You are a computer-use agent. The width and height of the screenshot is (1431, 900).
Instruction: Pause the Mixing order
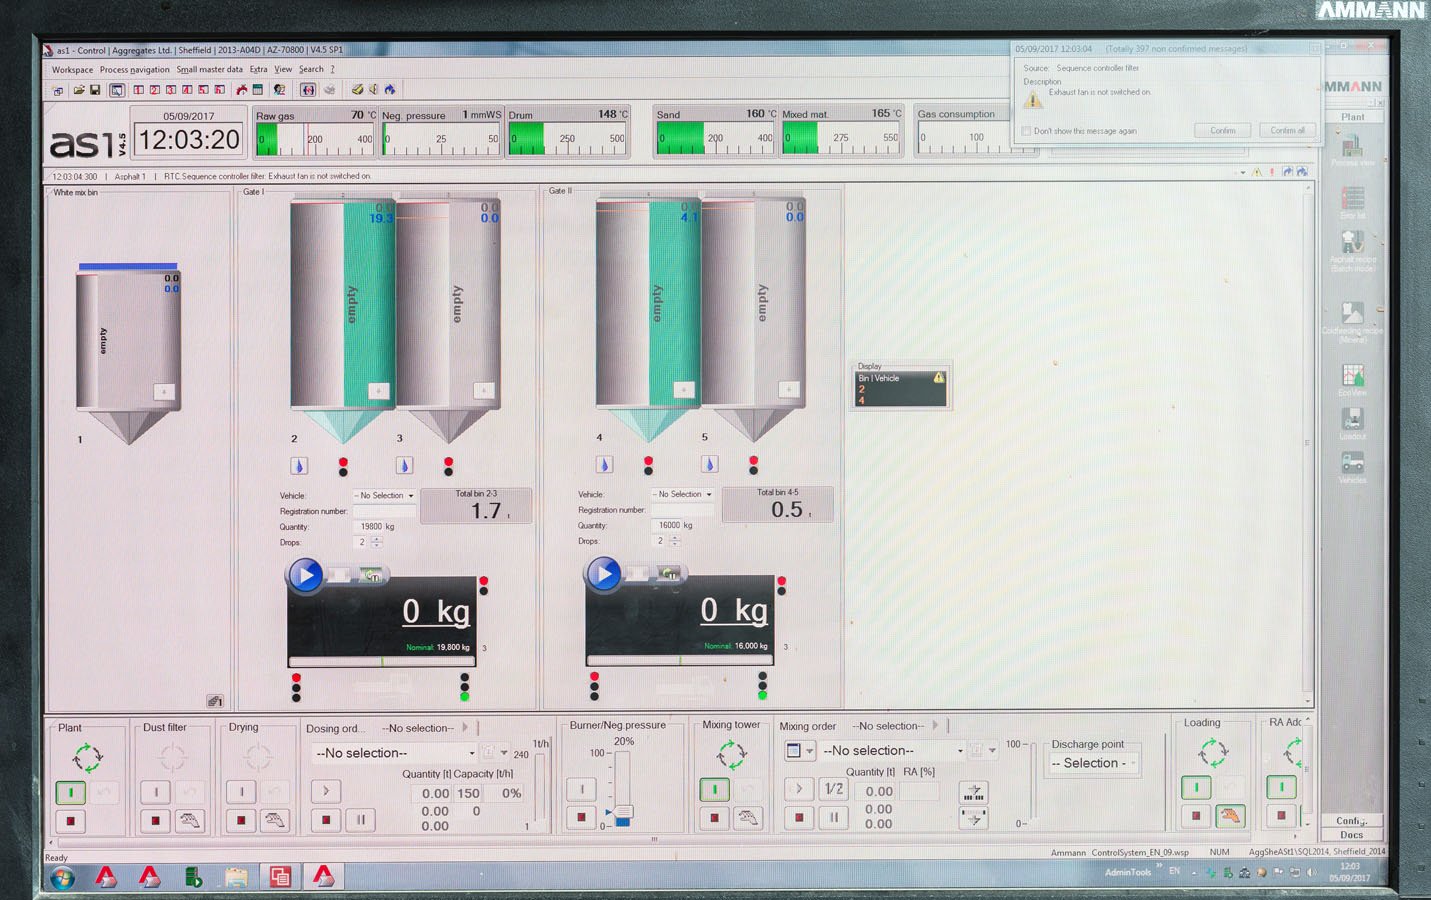(x=834, y=817)
